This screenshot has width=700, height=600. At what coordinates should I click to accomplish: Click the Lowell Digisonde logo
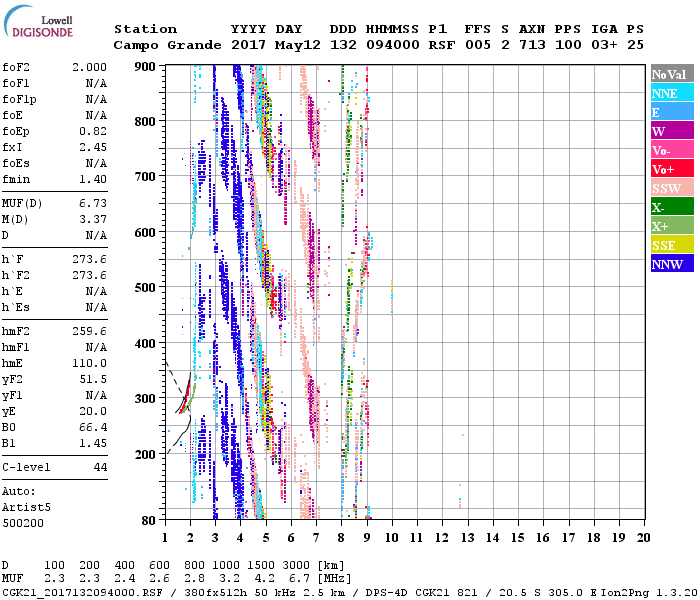point(38,22)
